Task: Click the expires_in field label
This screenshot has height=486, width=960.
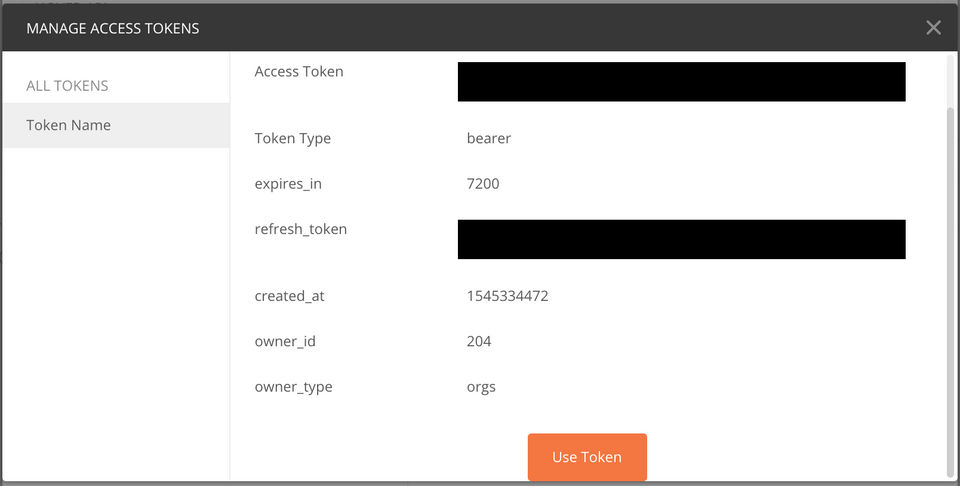Action: pyautogui.click(x=288, y=184)
